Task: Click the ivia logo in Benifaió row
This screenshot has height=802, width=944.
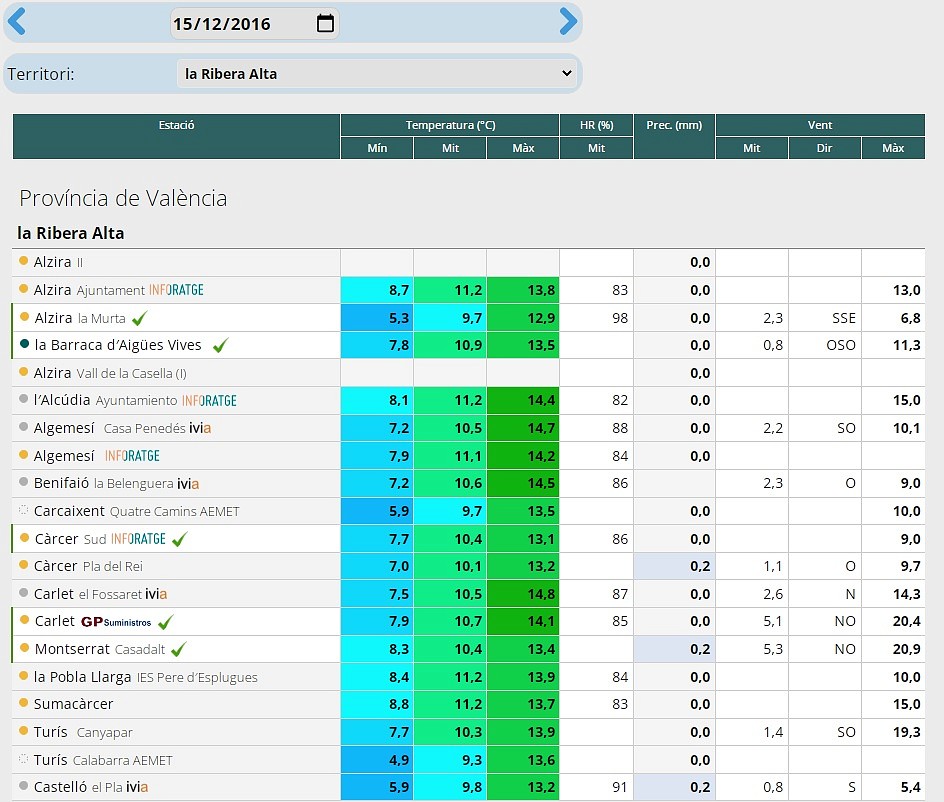Action: point(188,483)
